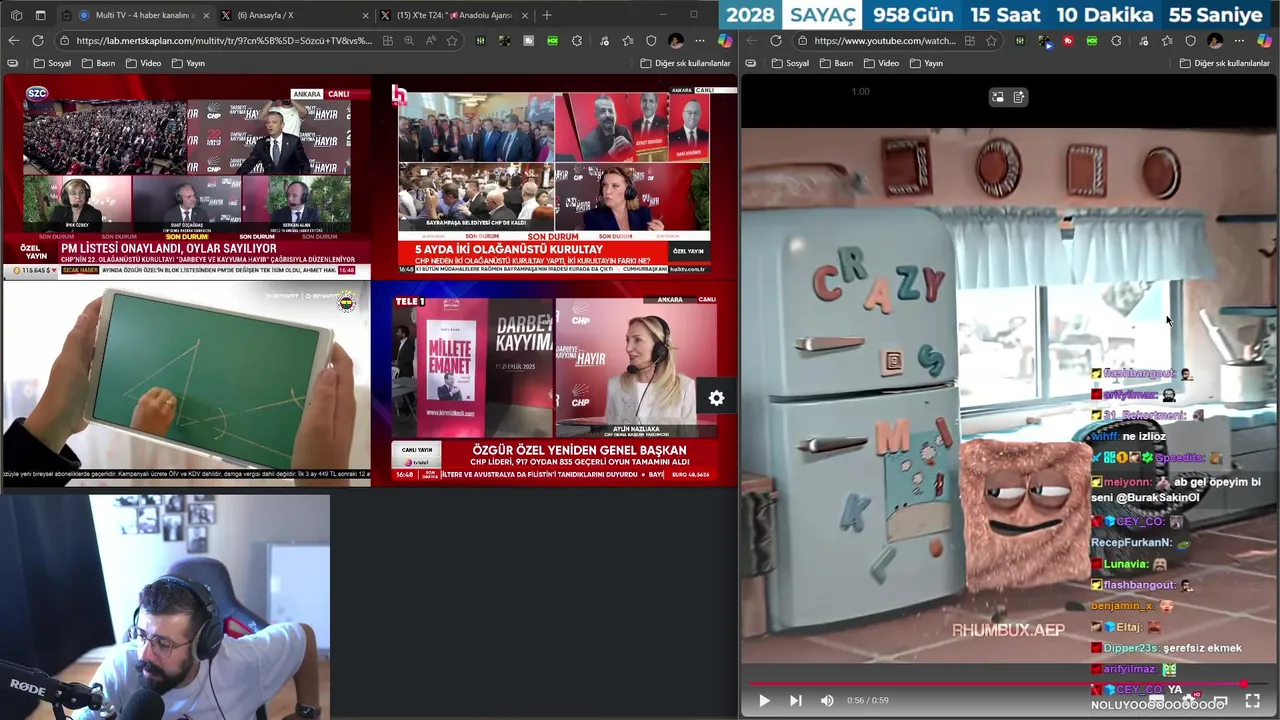Open the Extensions puzzle icon in left browser
This screenshot has height=720, width=1280.
point(577,41)
